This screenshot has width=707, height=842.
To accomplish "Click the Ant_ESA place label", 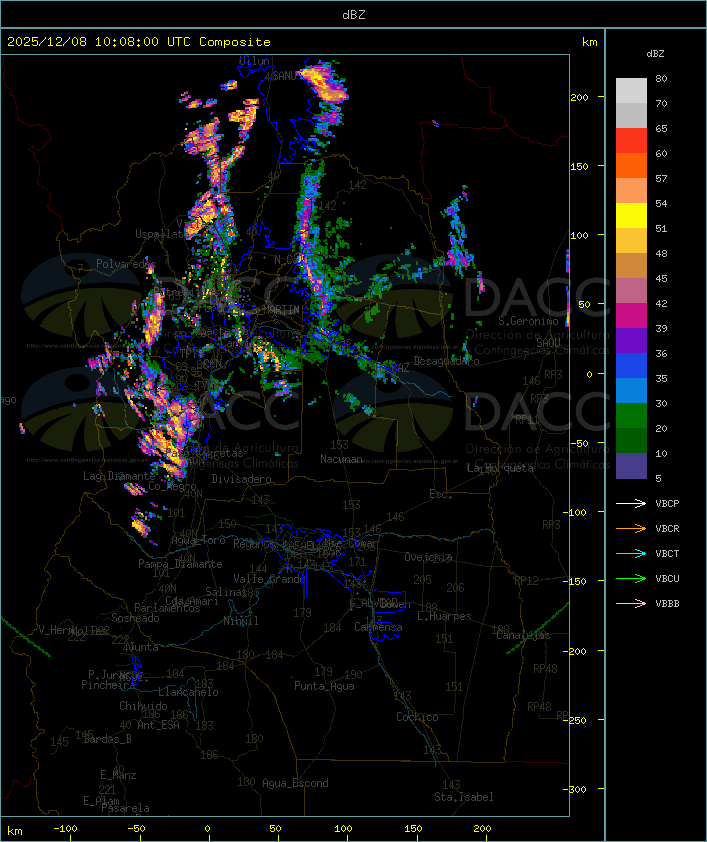I will (x=158, y=725).
